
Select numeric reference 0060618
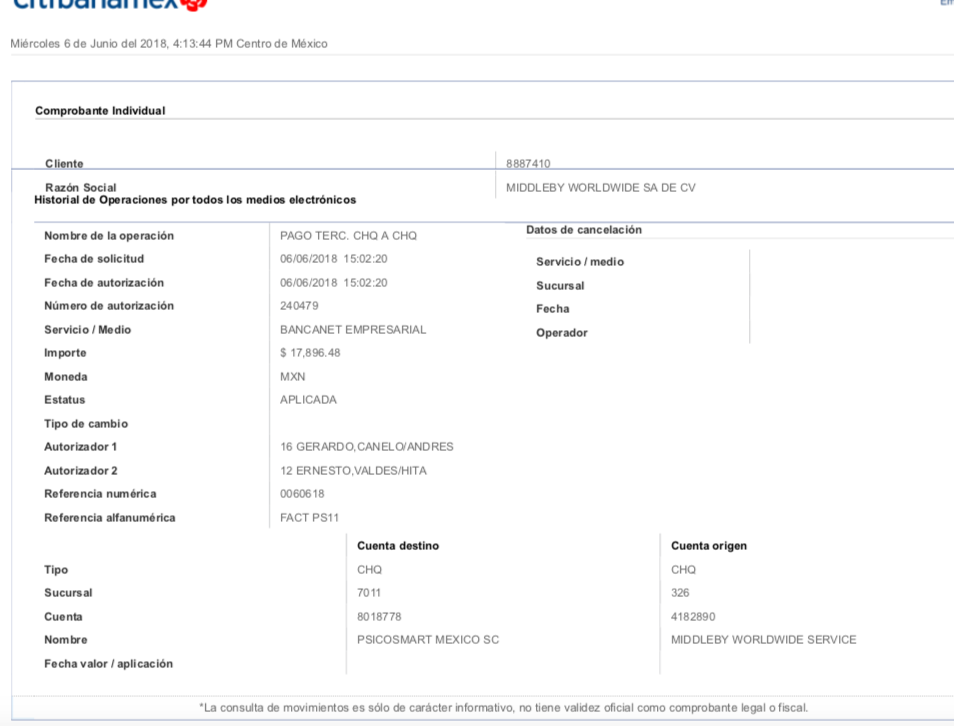point(302,494)
